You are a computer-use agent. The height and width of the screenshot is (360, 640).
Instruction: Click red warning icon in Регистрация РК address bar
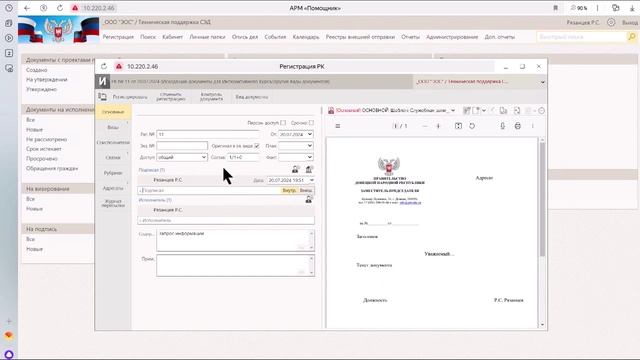(119, 67)
